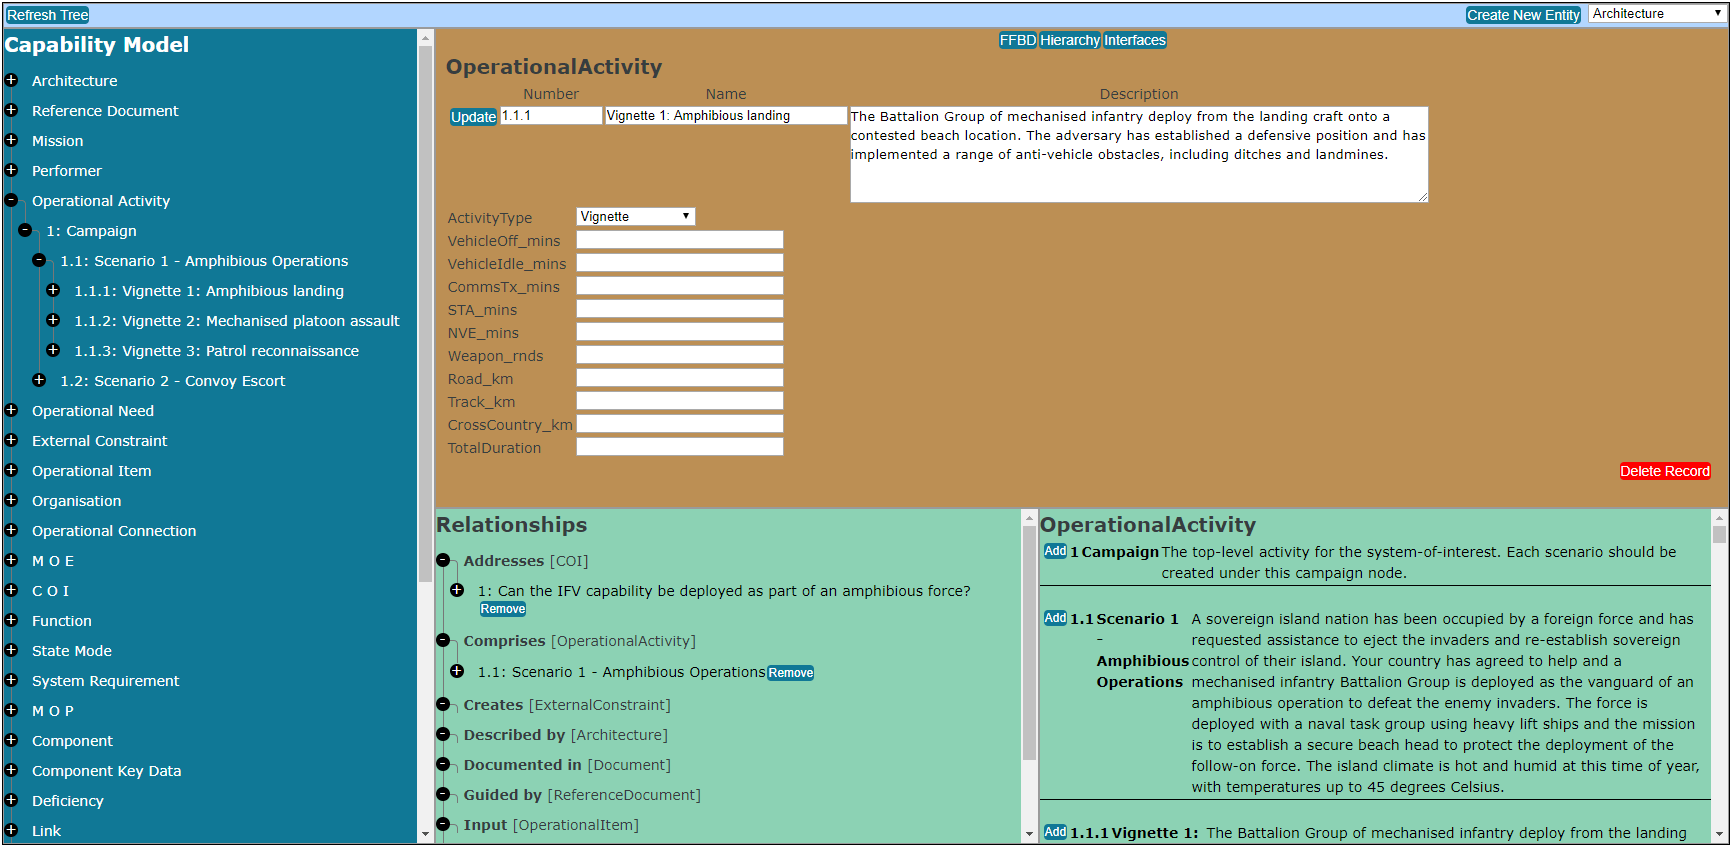
Task: Focus the Weapon_rnds field
Action: pos(680,355)
